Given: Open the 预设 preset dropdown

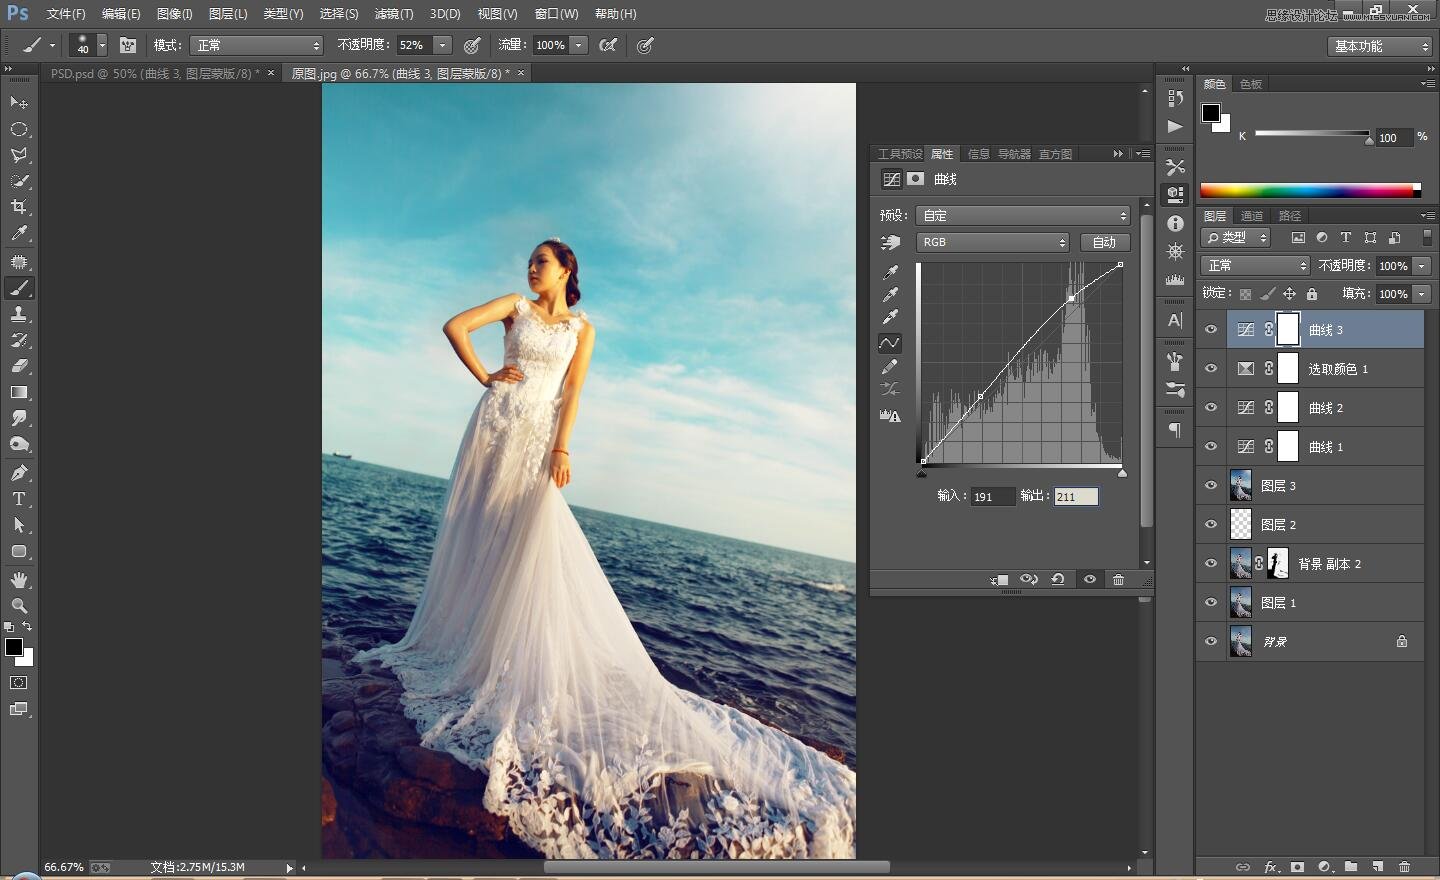Looking at the screenshot, I should tap(1023, 216).
